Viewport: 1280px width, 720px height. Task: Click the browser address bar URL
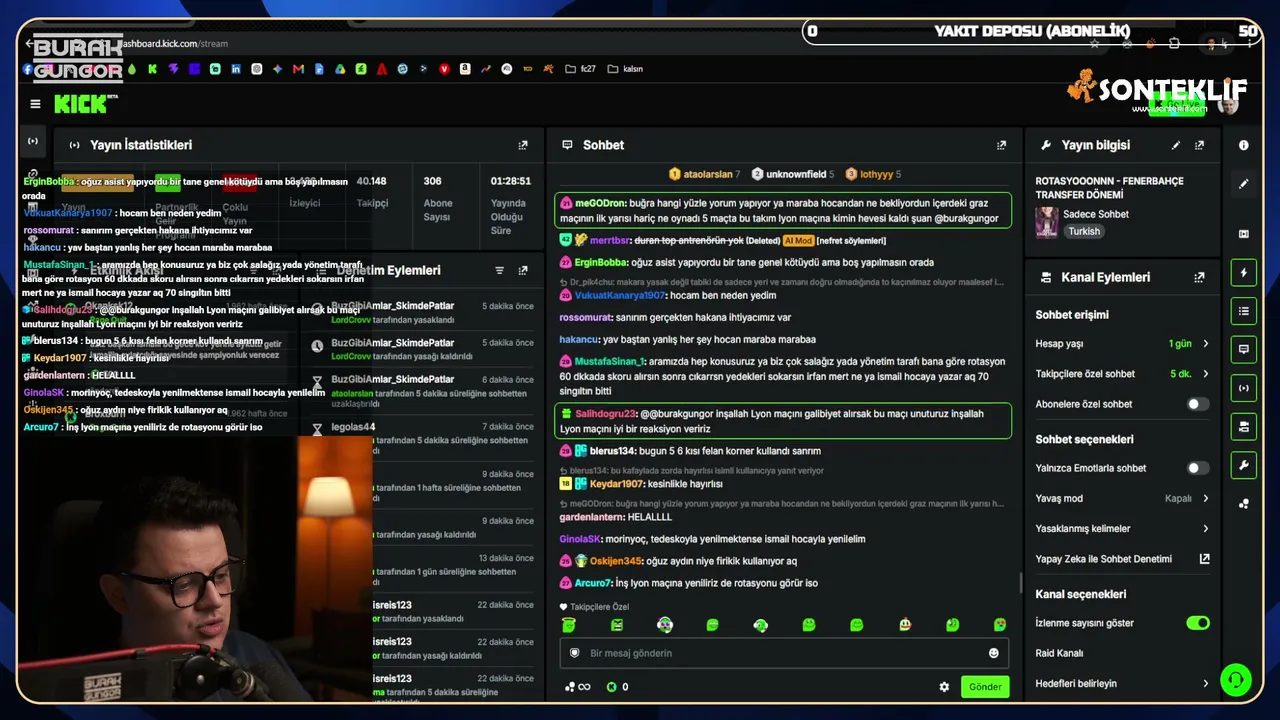click(175, 44)
